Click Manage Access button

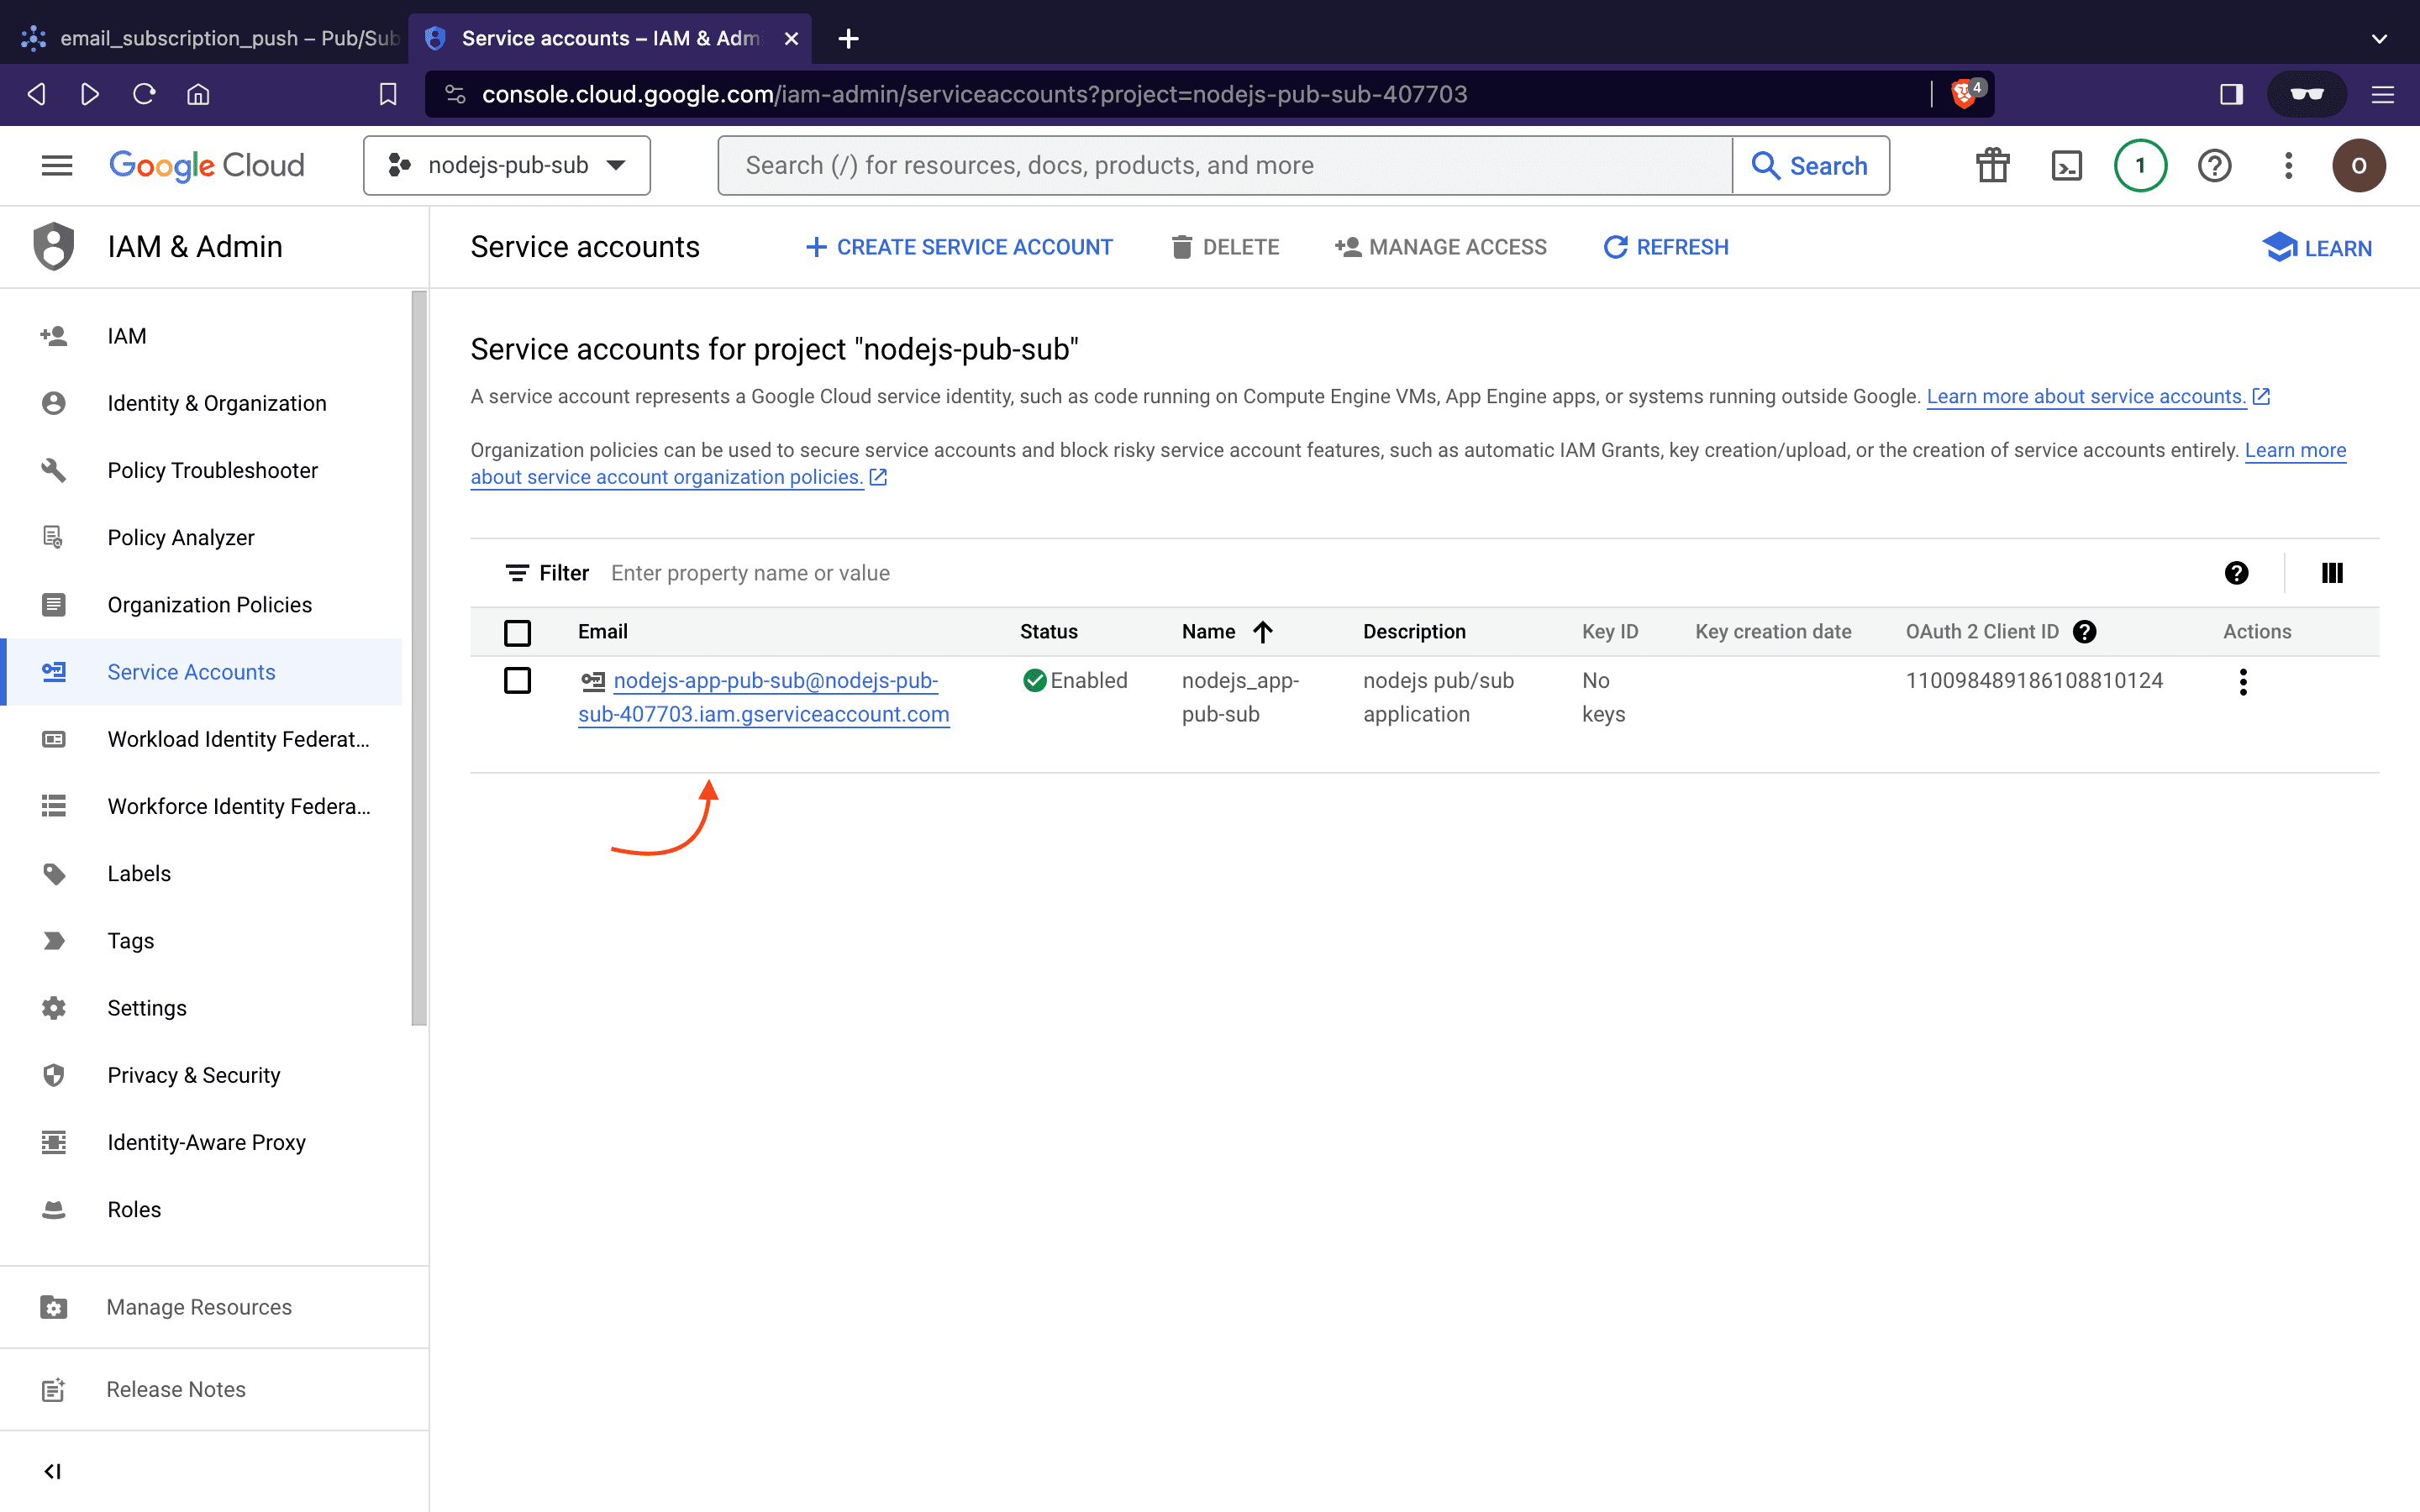[x=1440, y=247]
